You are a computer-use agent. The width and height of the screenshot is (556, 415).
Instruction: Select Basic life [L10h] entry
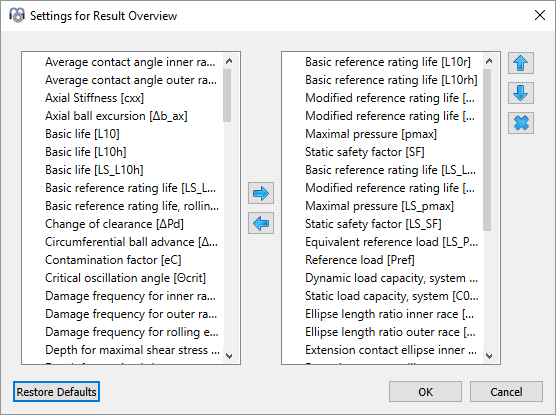pos(85,152)
